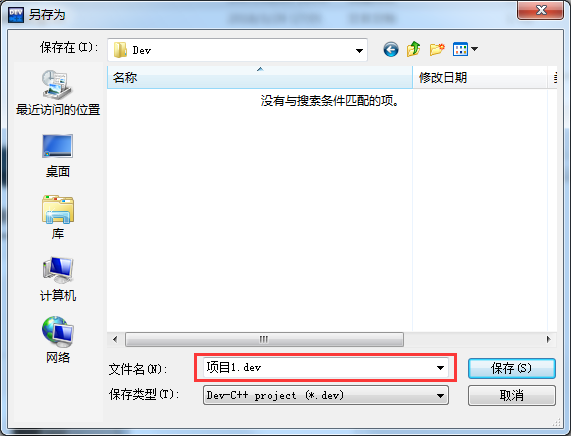Click the horizontal scrollbar thumb

tap(264, 339)
